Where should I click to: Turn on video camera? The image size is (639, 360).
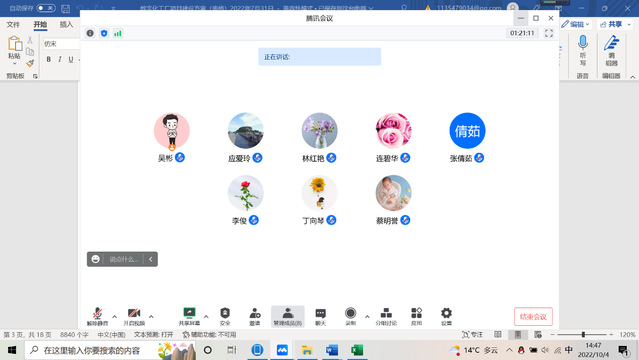pos(134,316)
